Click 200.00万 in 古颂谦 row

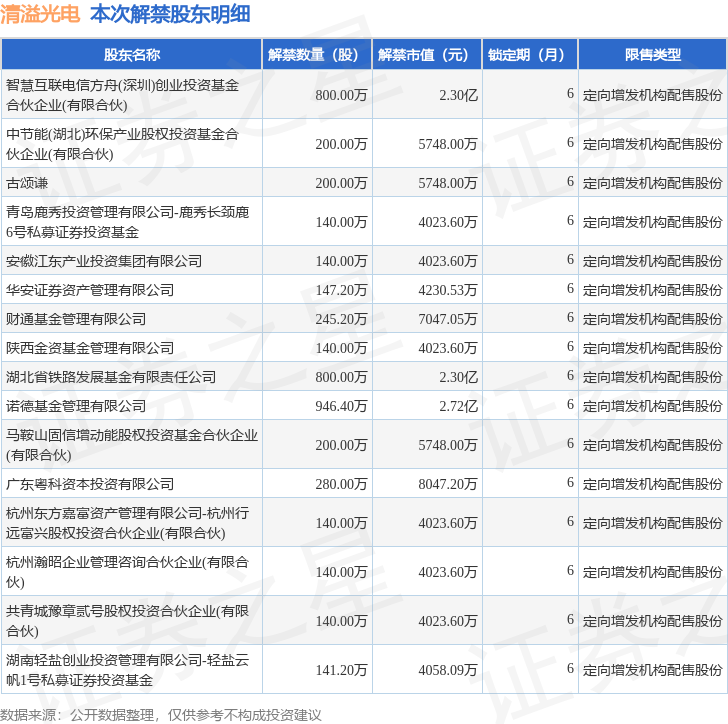click(341, 183)
